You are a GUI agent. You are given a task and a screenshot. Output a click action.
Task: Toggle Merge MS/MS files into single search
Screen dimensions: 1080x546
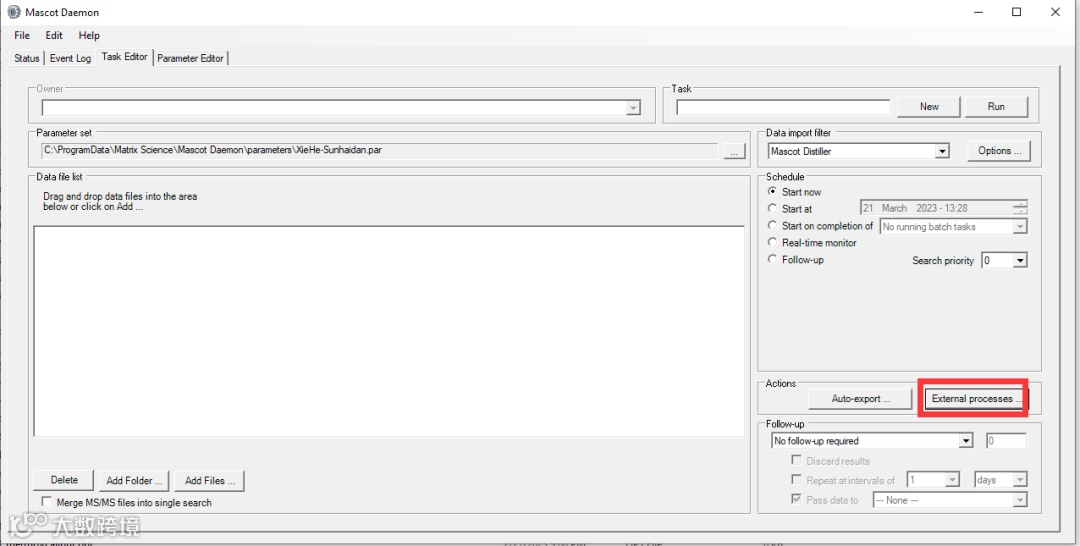click(x=48, y=503)
